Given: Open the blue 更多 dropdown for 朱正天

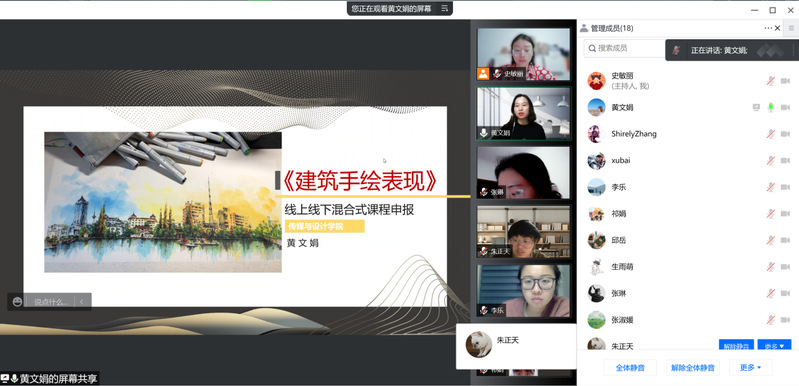Looking at the screenshot, I should point(774,346).
